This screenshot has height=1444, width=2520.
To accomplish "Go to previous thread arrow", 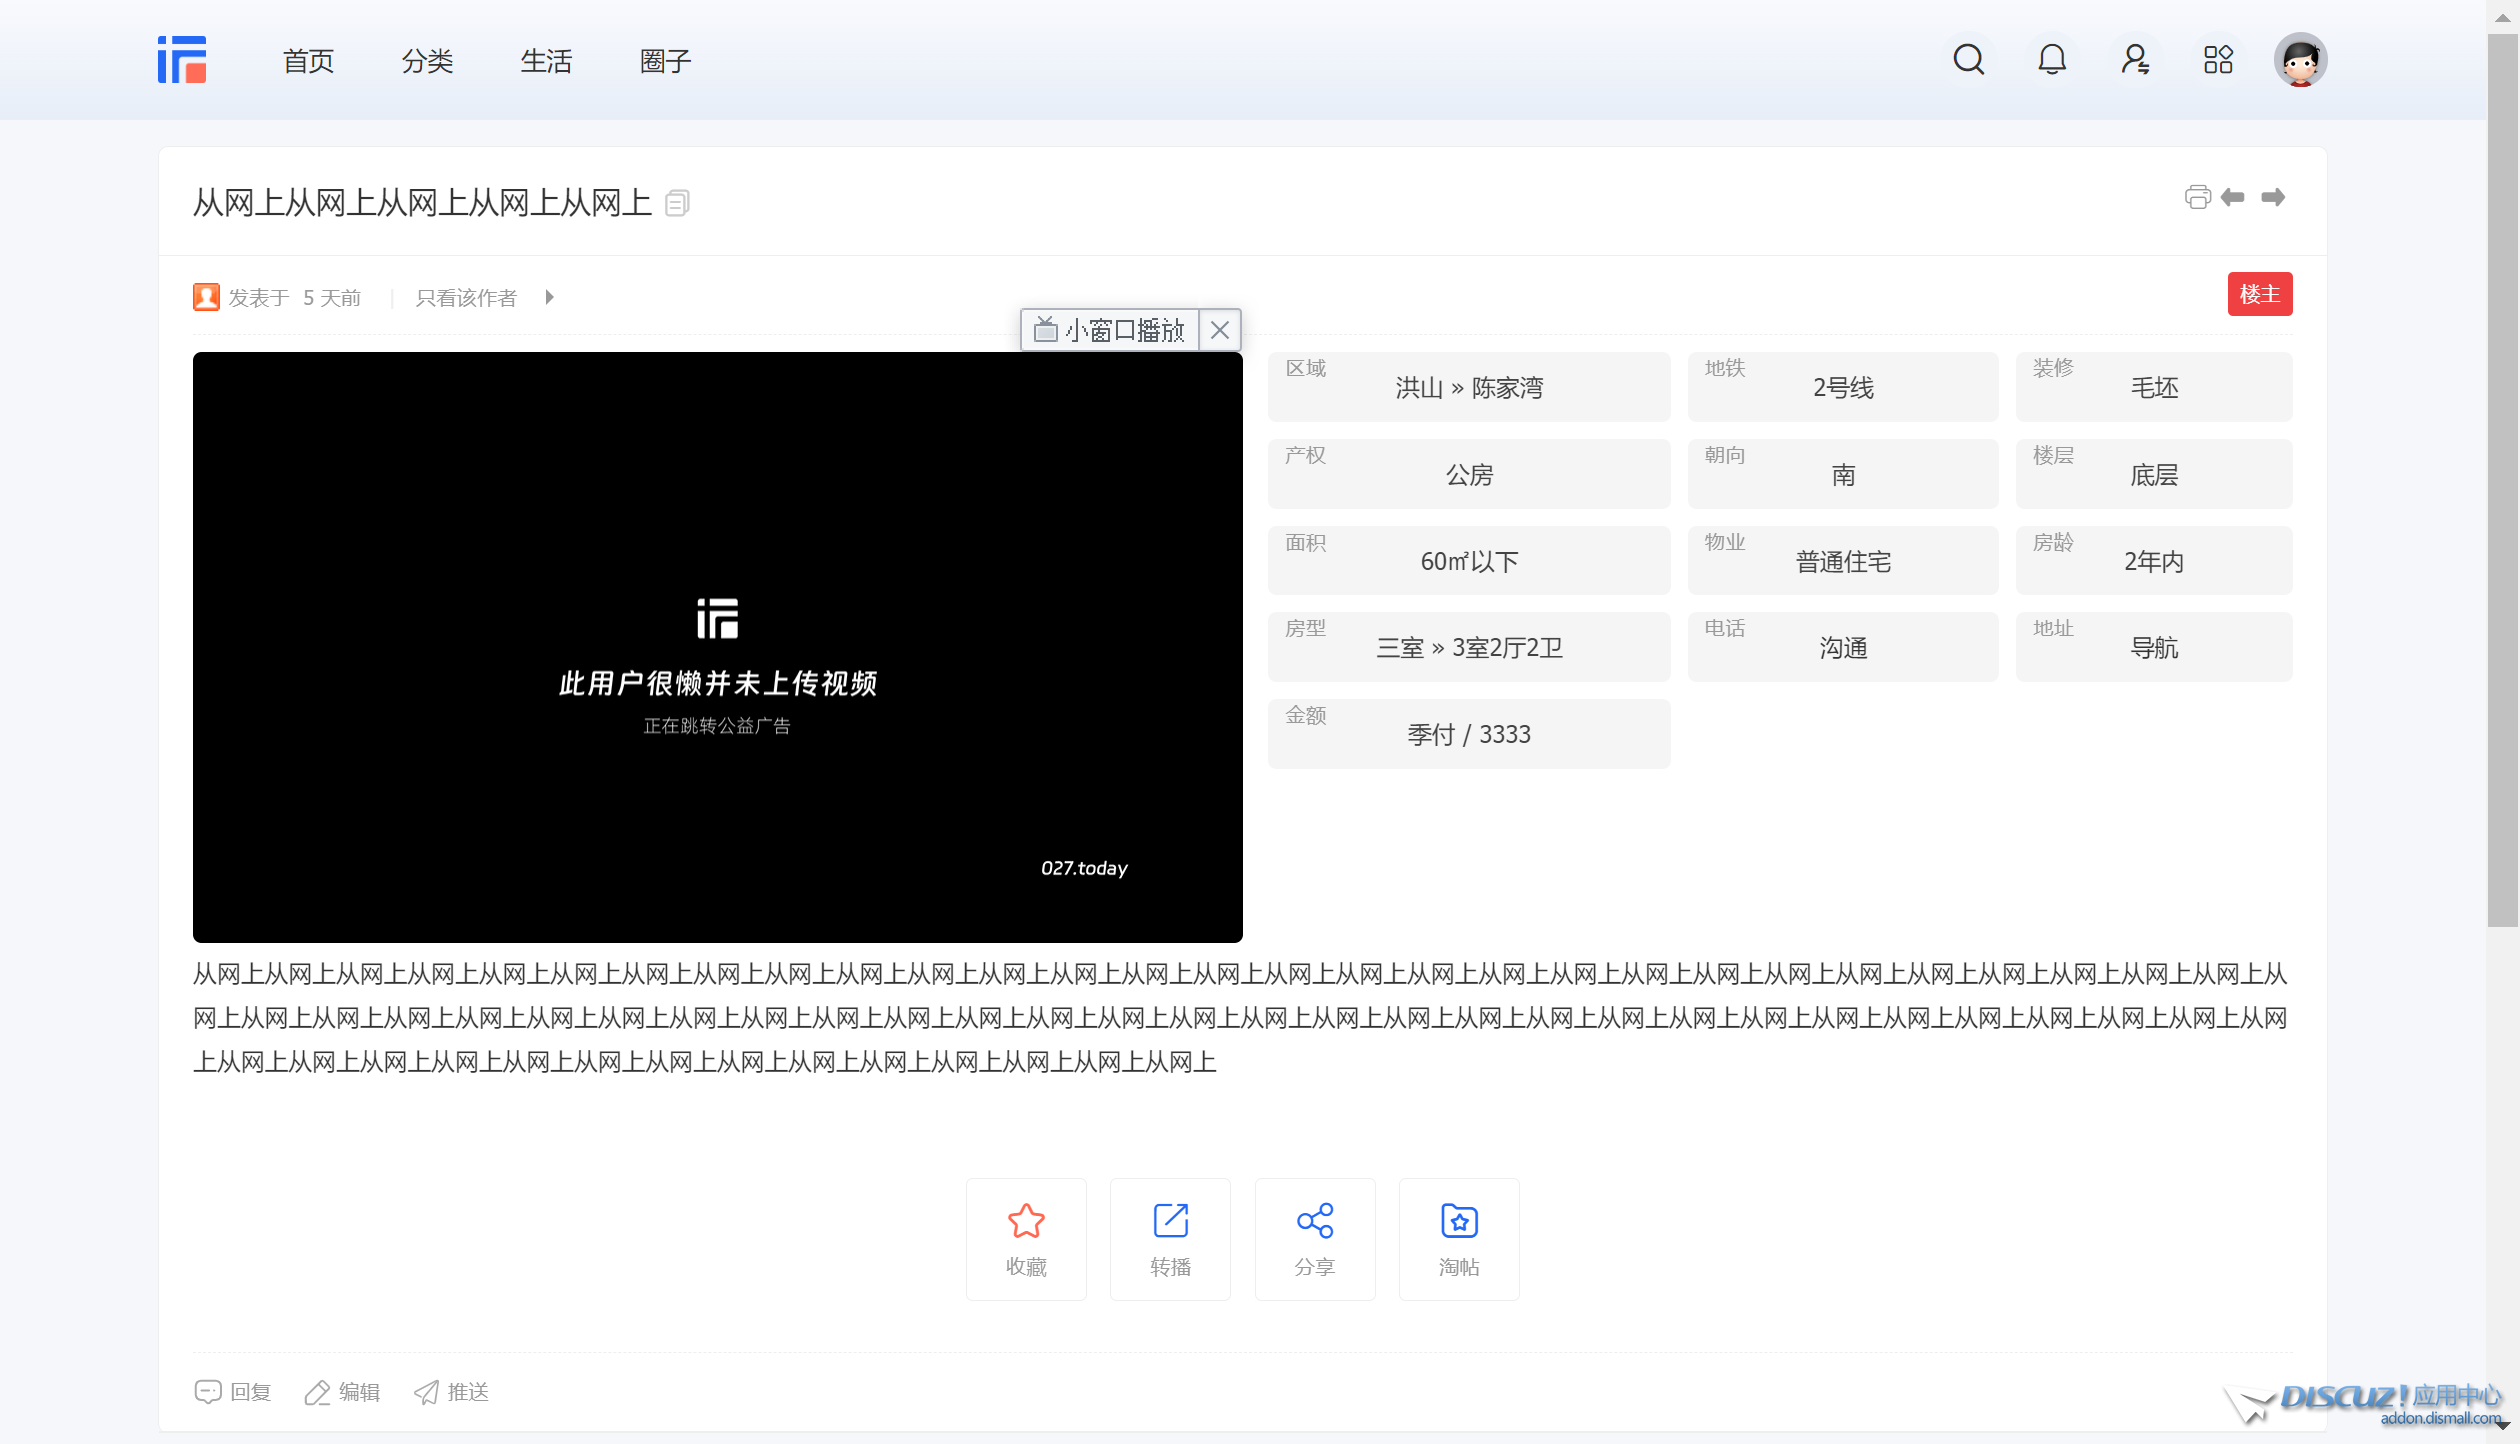I will [2233, 197].
